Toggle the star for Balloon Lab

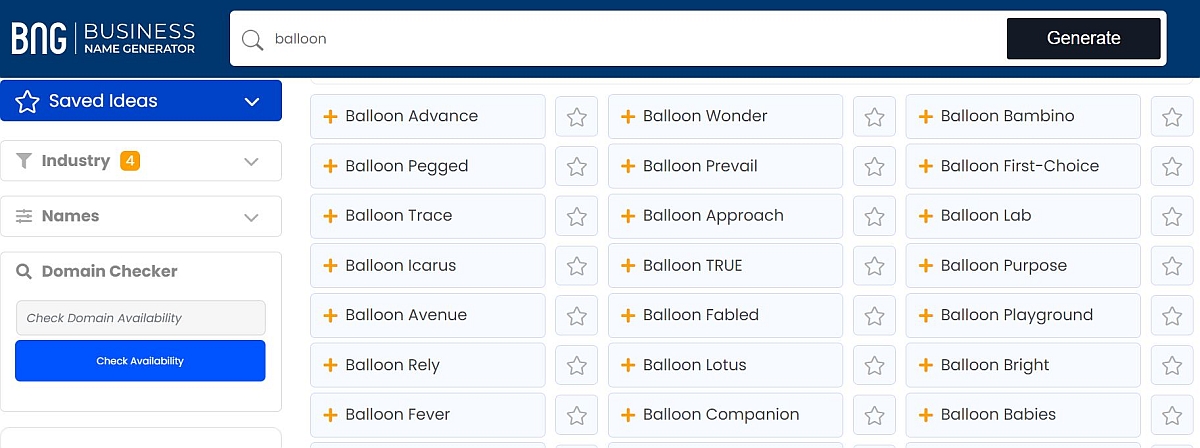pyautogui.click(x=1172, y=216)
